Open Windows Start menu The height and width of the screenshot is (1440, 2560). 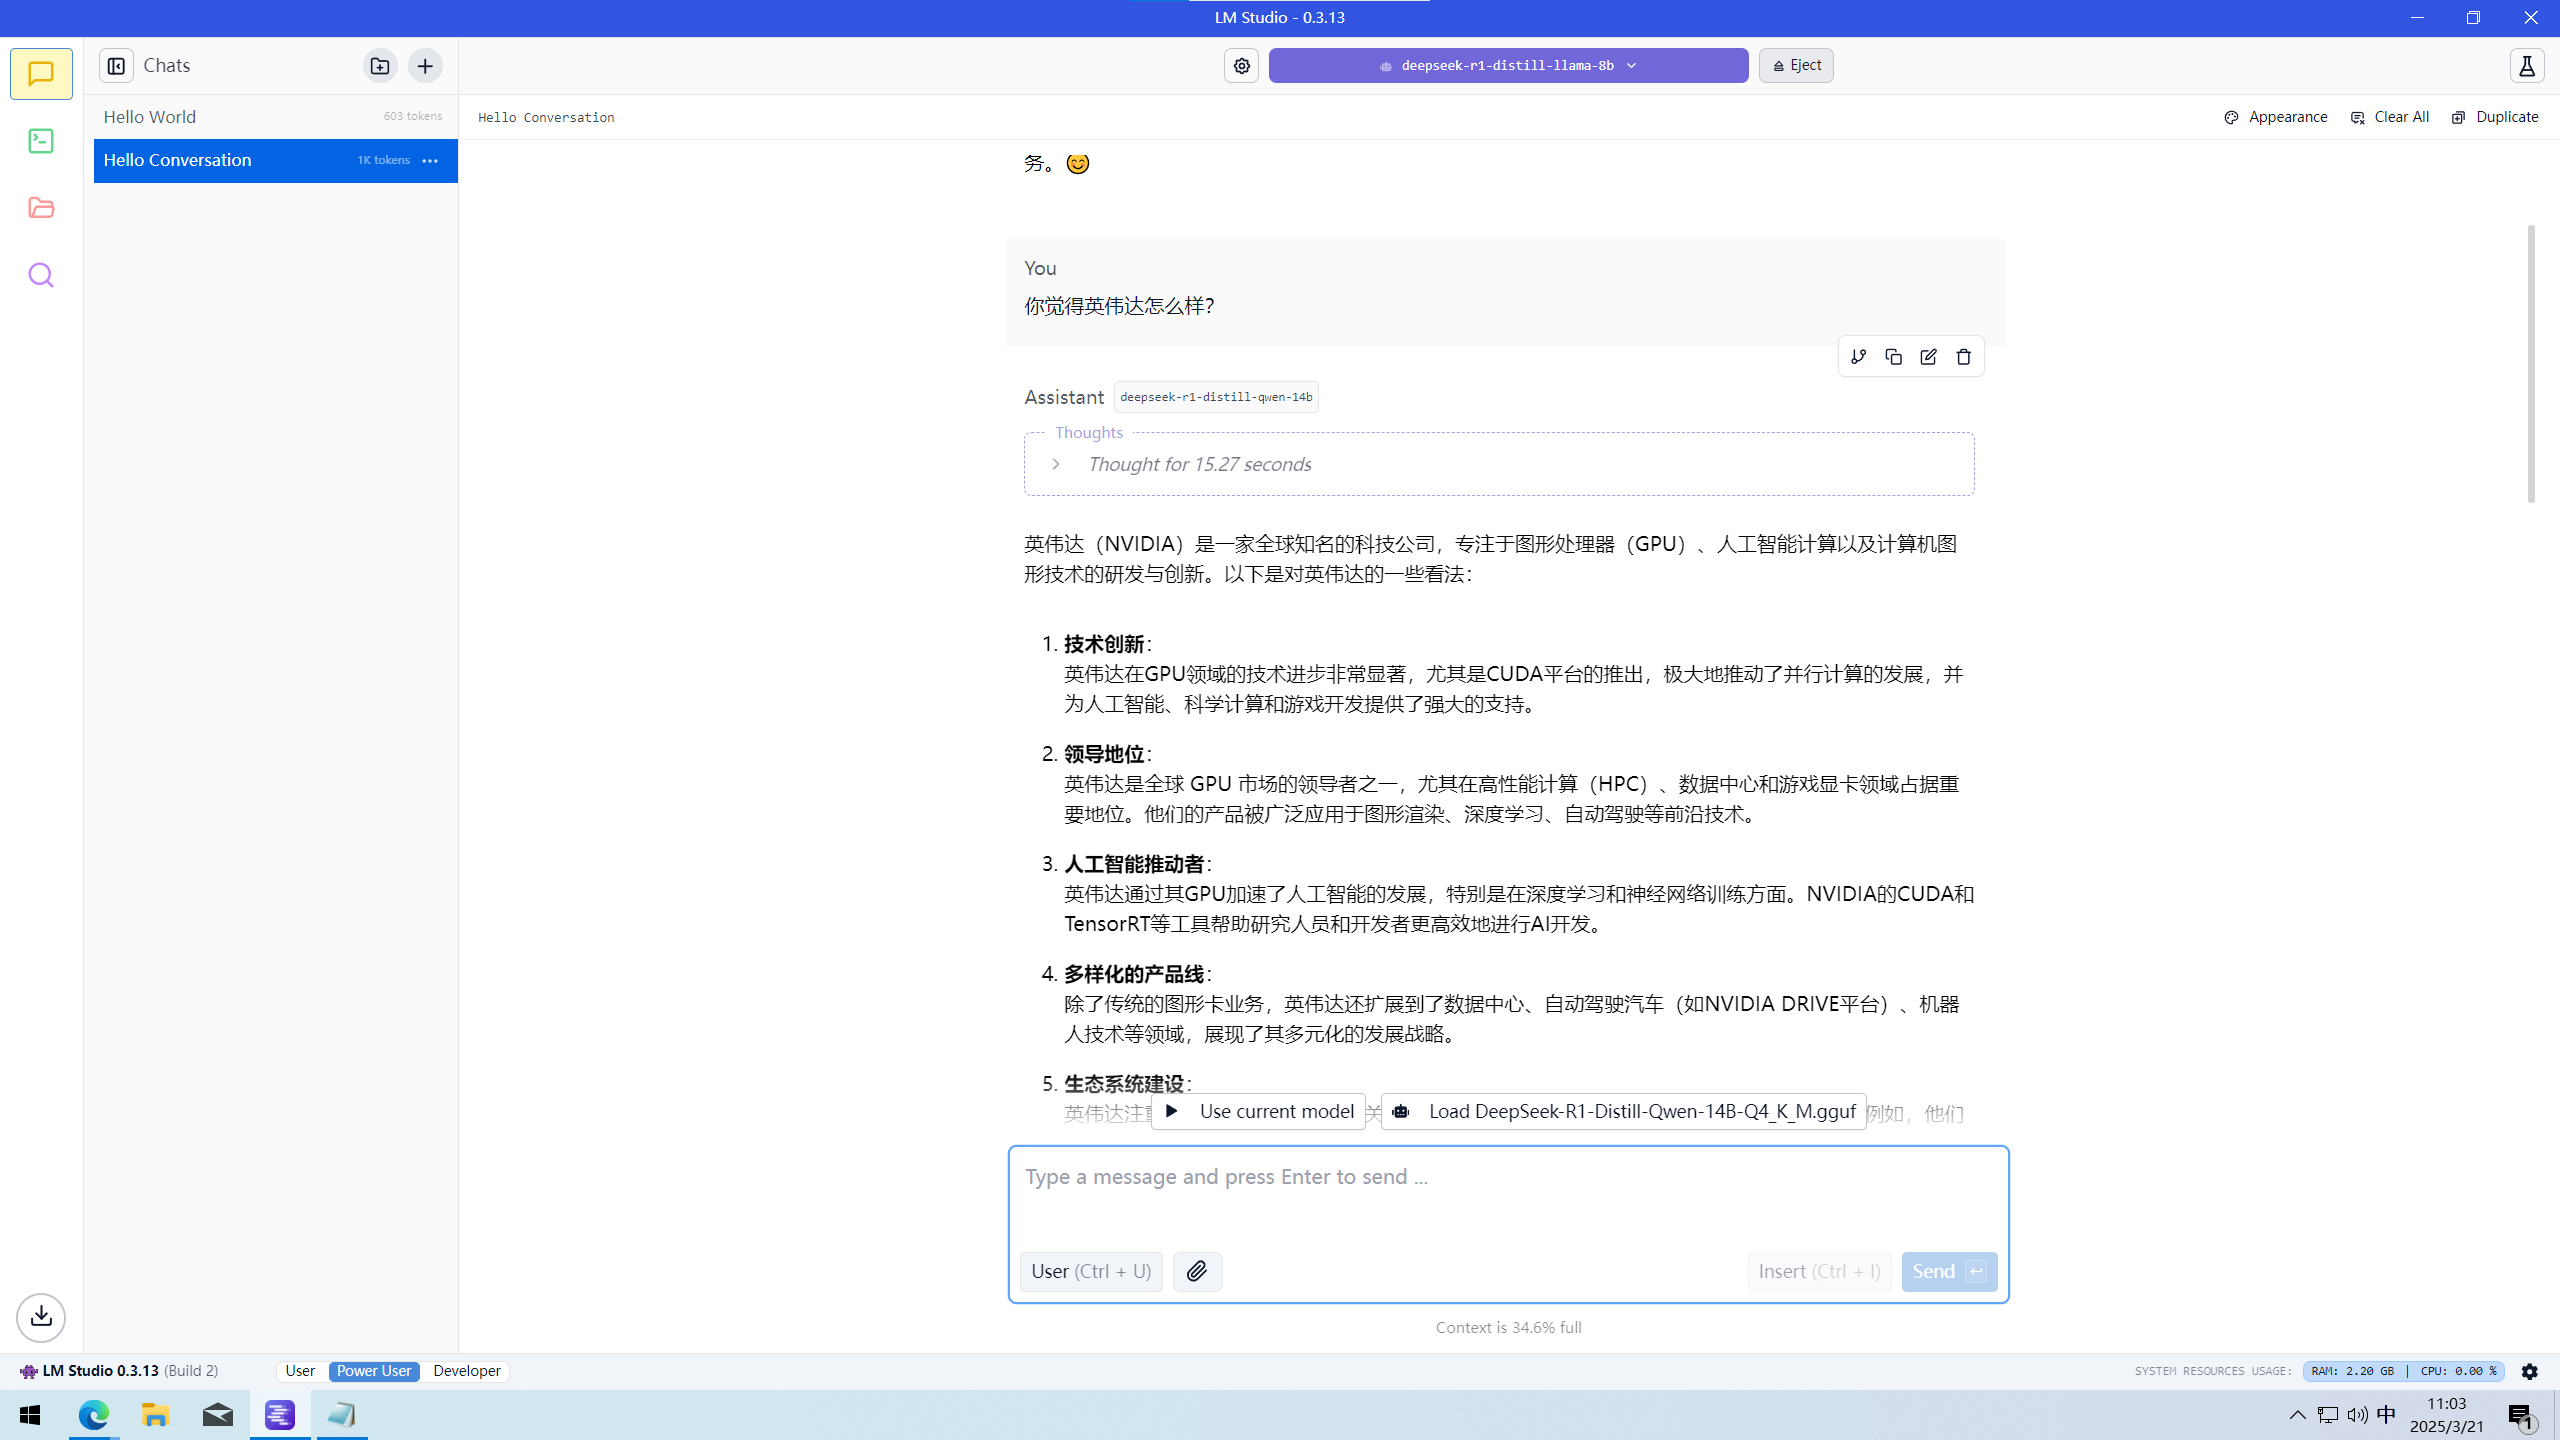[x=30, y=1415]
